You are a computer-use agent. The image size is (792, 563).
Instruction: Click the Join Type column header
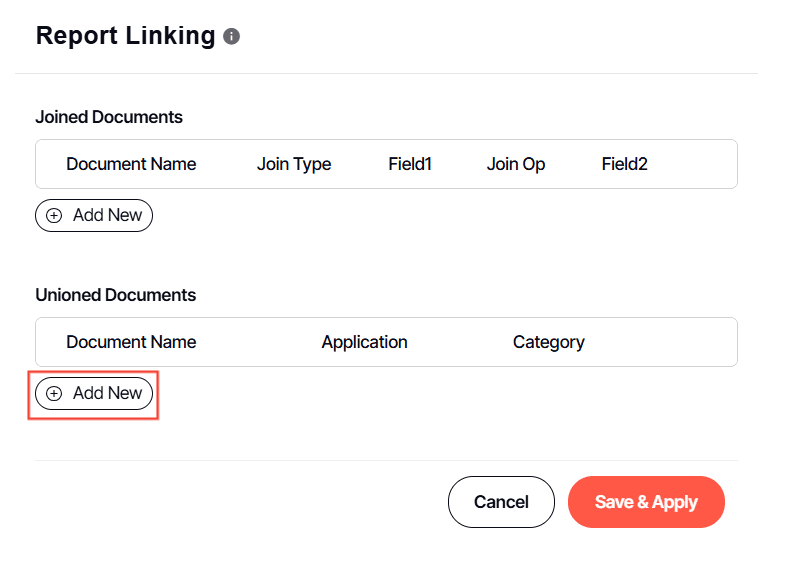(x=294, y=164)
